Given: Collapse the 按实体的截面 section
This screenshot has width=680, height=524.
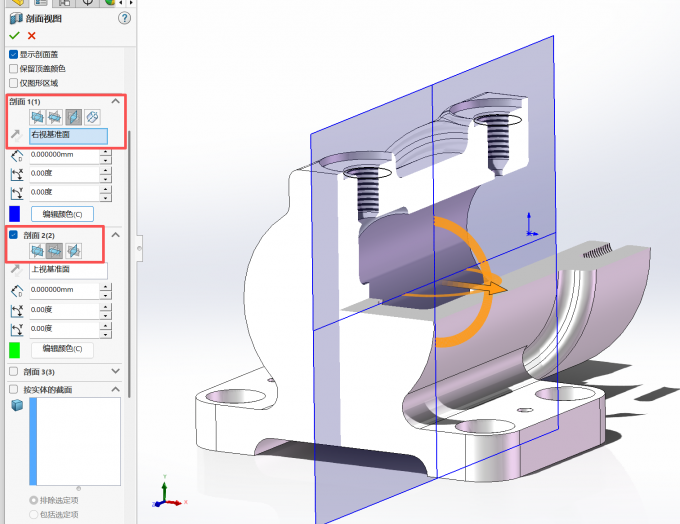Looking at the screenshot, I should tap(115, 389).
